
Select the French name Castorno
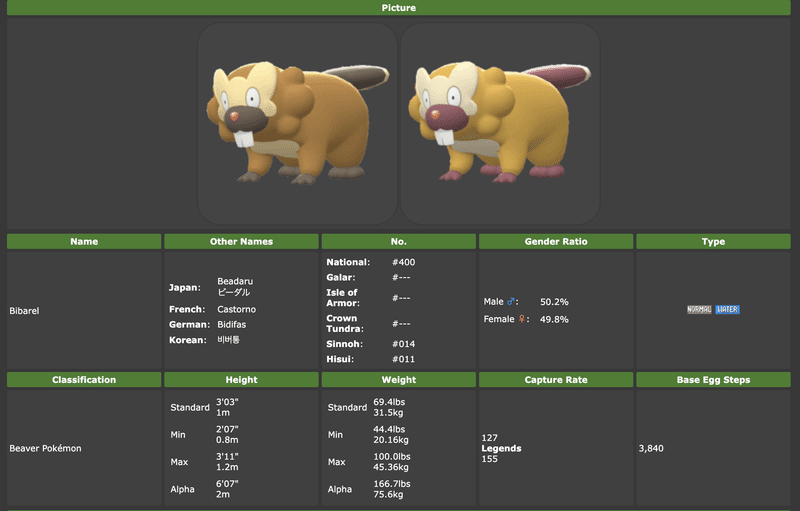[237, 309]
